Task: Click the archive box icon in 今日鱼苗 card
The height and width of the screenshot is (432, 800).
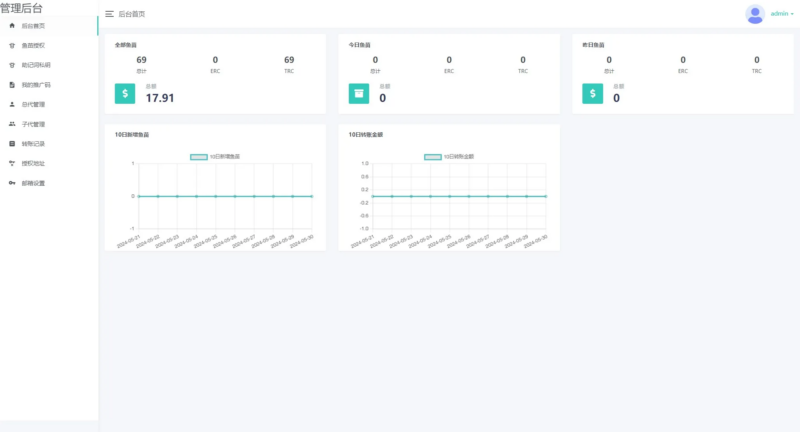Action: click(x=359, y=93)
